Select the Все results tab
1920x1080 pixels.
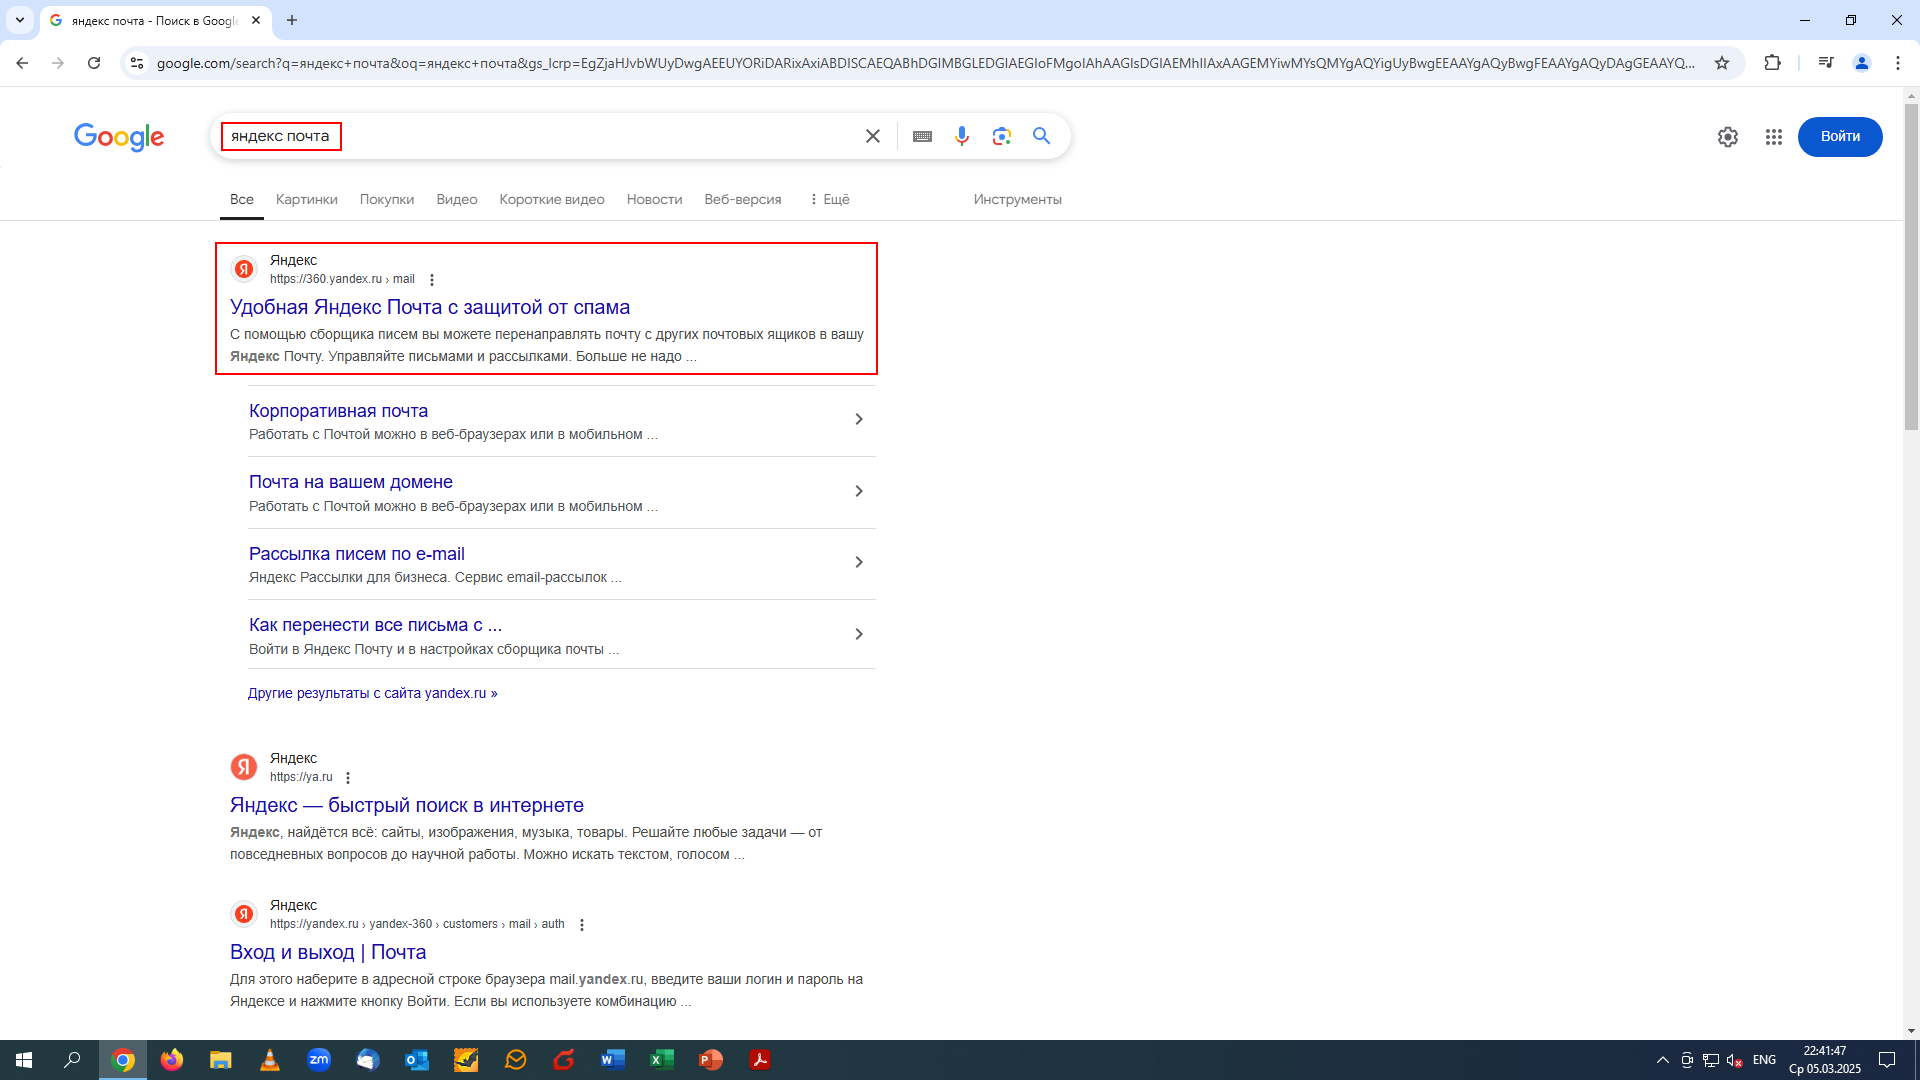242,199
